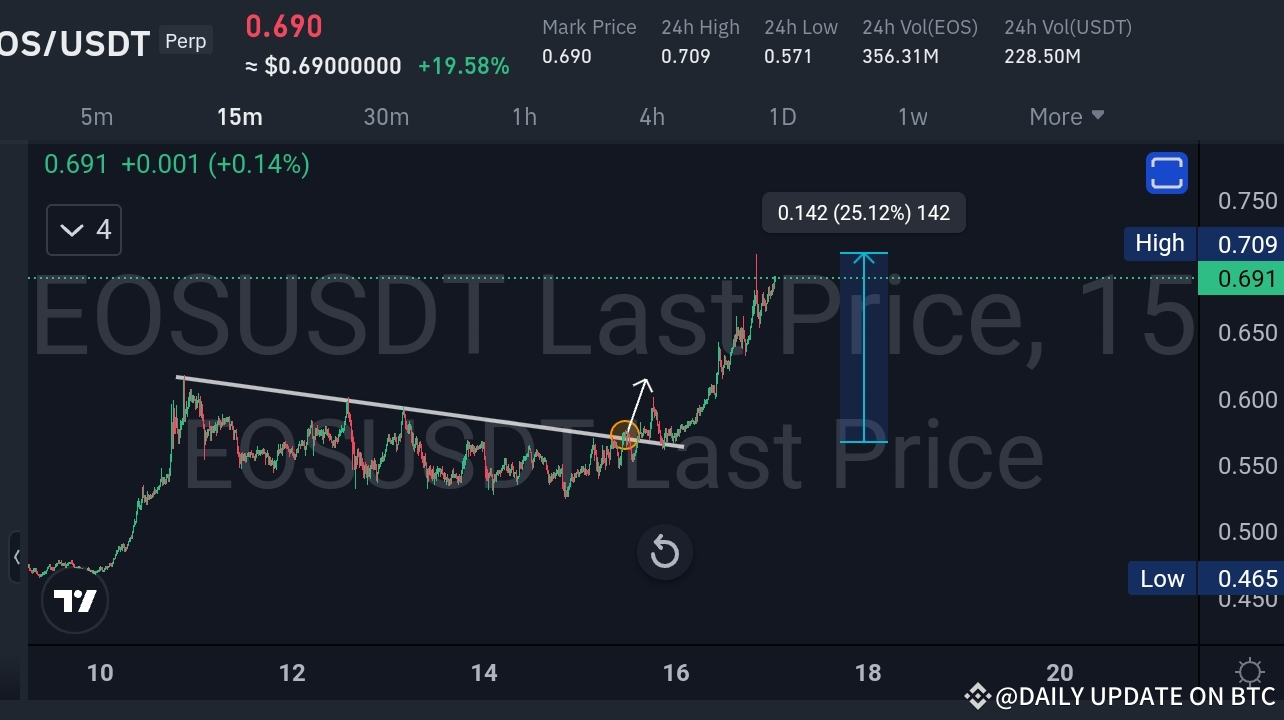The width and height of the screenshot is (1284, 720).
Task: Click the Perp label next to EOS/USDT
Action: [185, 41]
